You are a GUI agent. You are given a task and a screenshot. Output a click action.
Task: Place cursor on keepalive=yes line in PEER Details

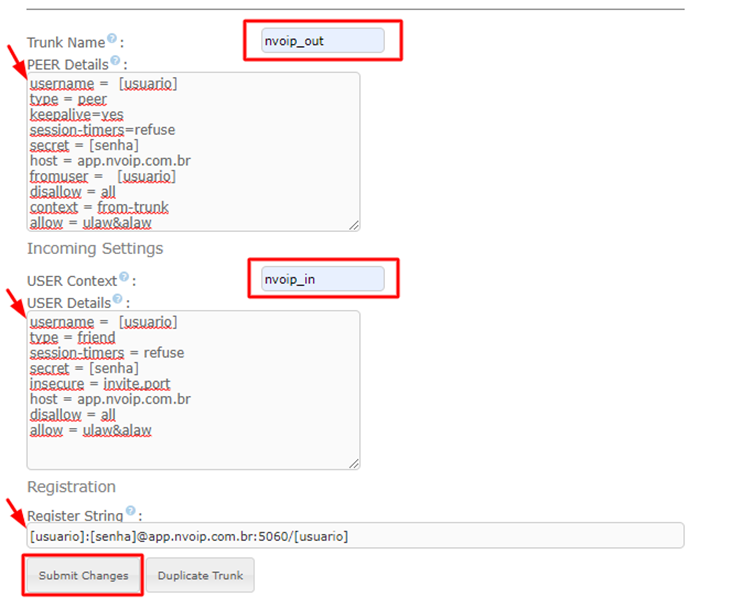[77, 115]
